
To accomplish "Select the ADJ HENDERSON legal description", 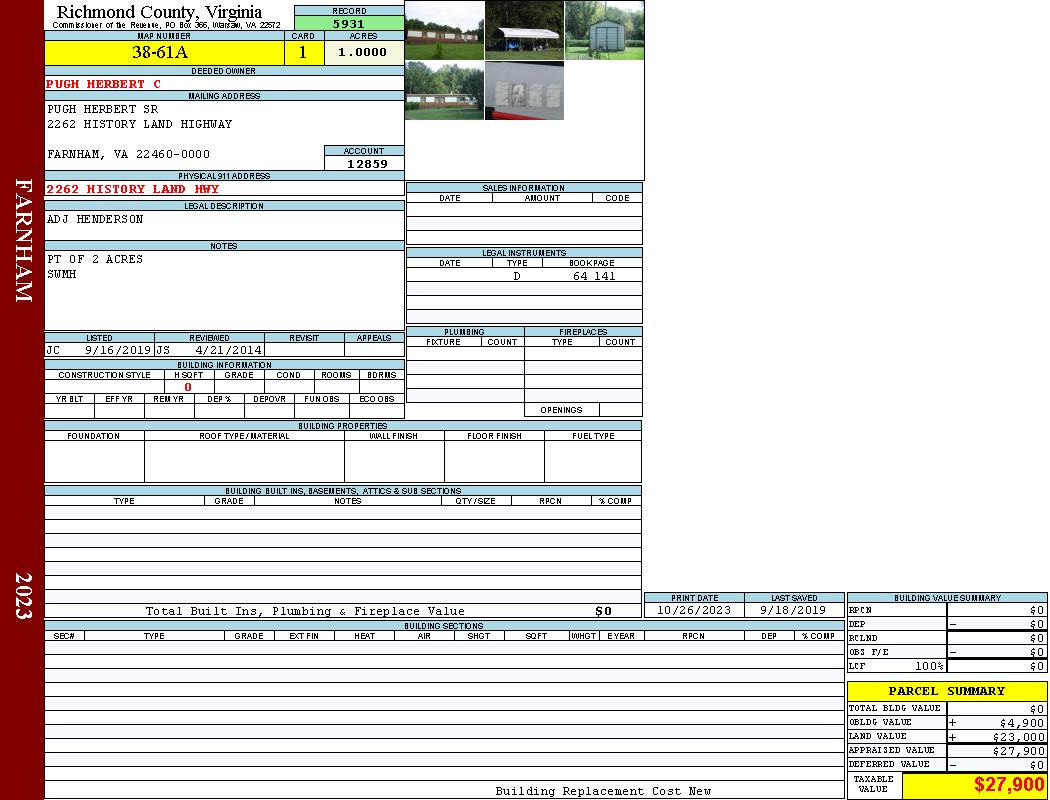I will click(x=95, y=219).
